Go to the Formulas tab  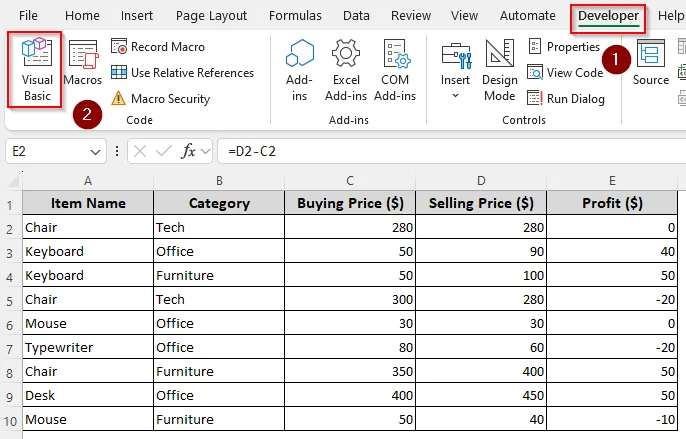[295, 16]
